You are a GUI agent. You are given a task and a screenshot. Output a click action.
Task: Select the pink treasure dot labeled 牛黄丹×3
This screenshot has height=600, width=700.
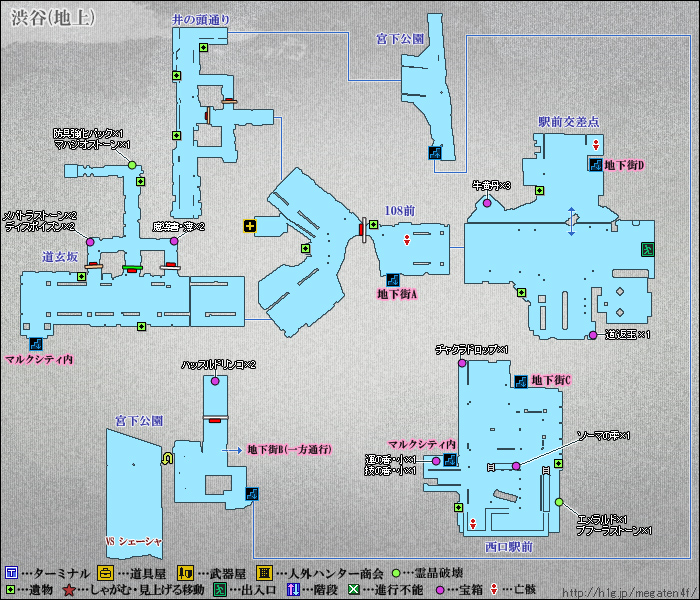[x=488, y=203]
